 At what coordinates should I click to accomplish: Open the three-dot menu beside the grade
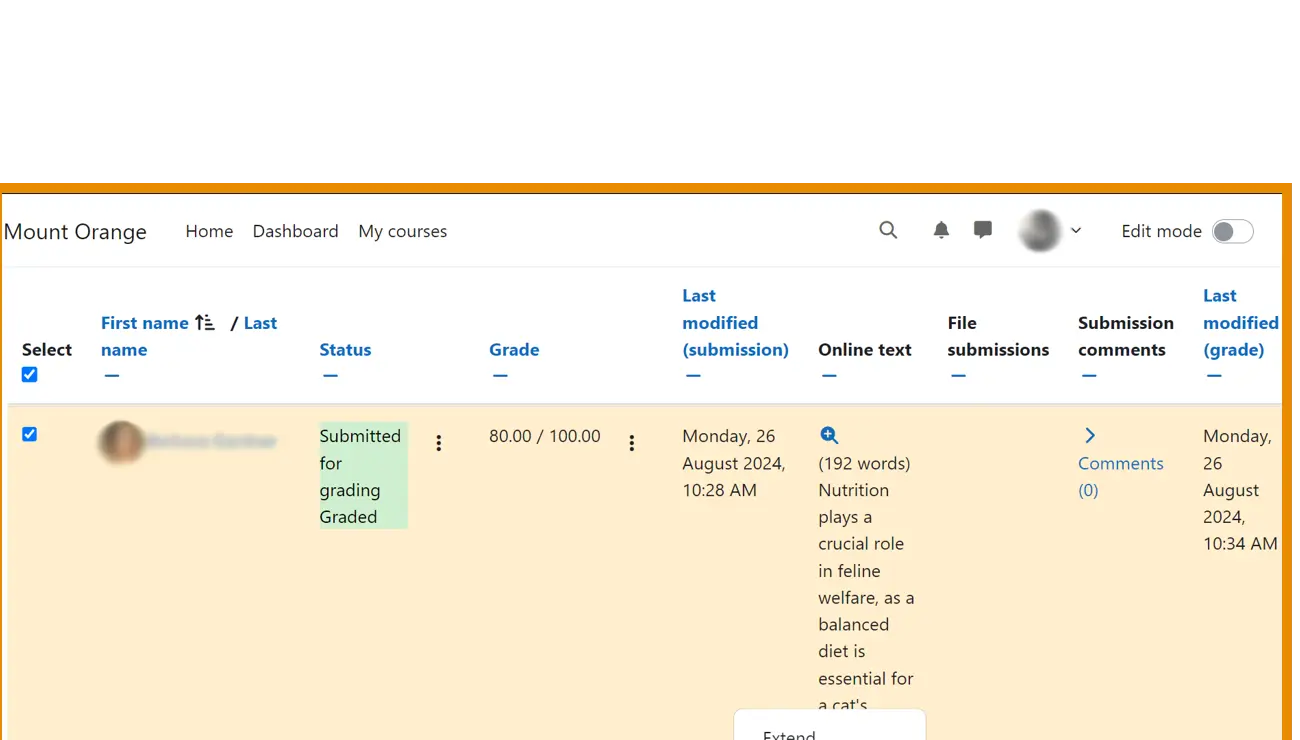(631, 443)
